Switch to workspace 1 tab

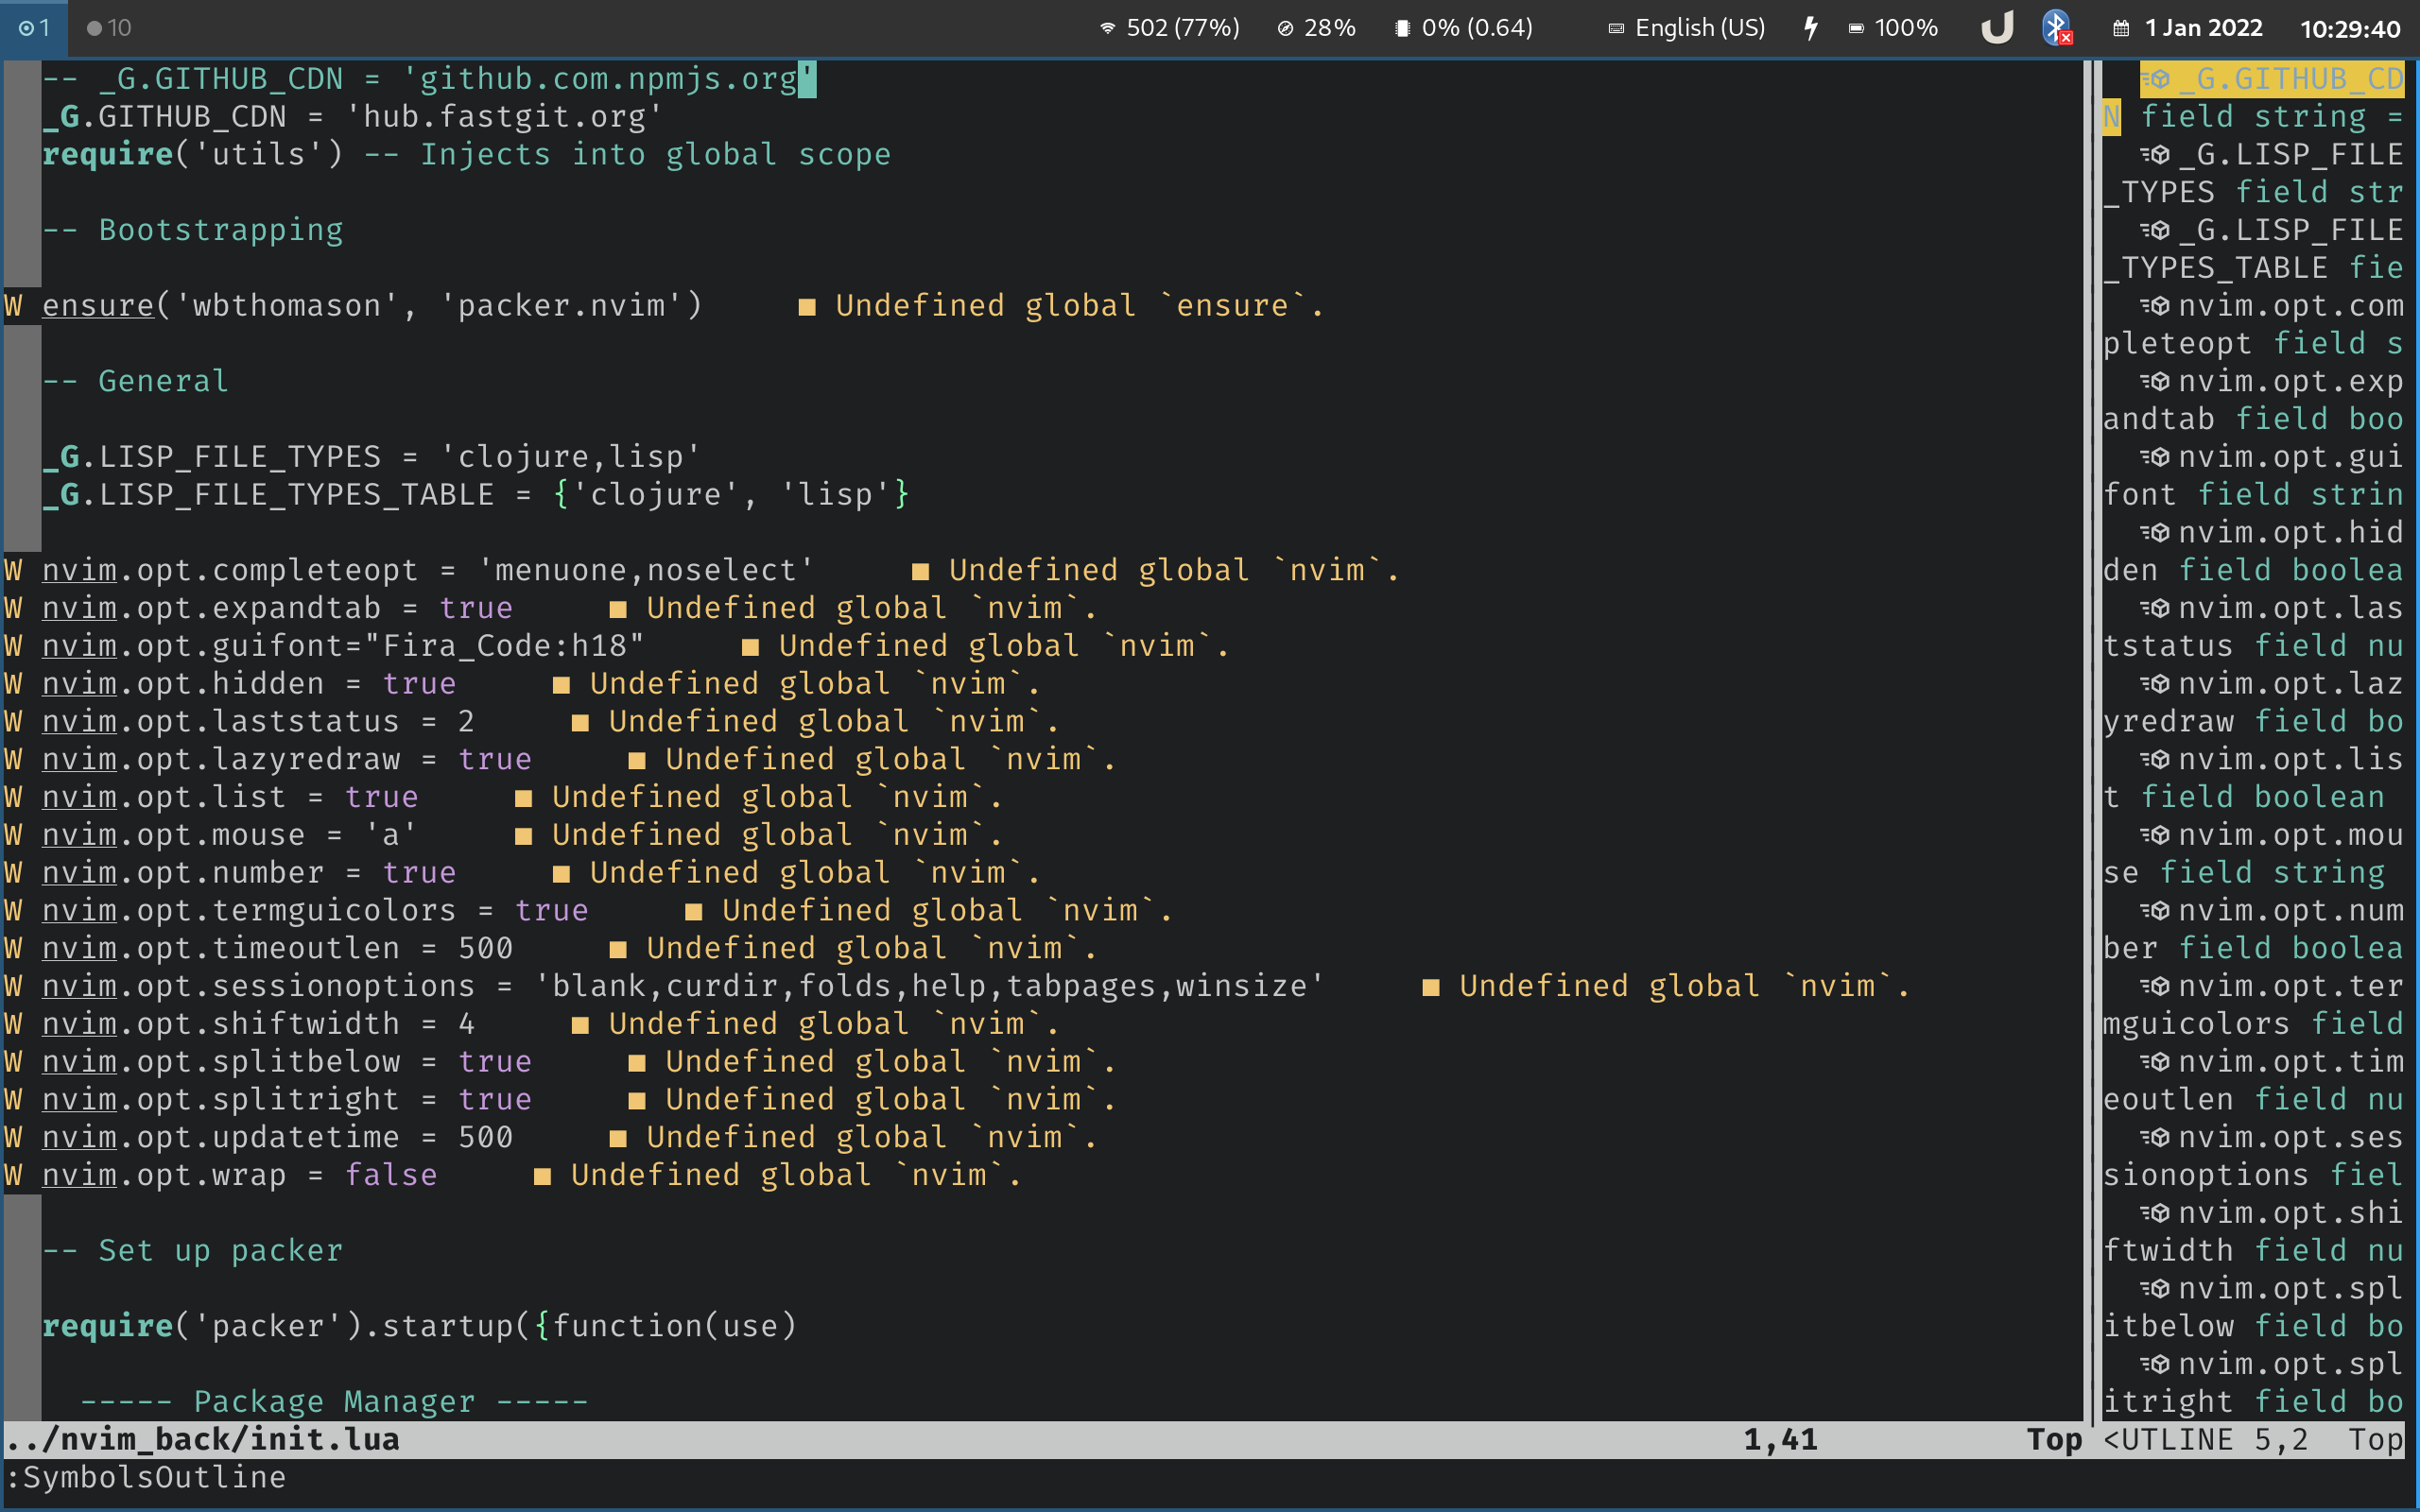(x=34, y=28)
